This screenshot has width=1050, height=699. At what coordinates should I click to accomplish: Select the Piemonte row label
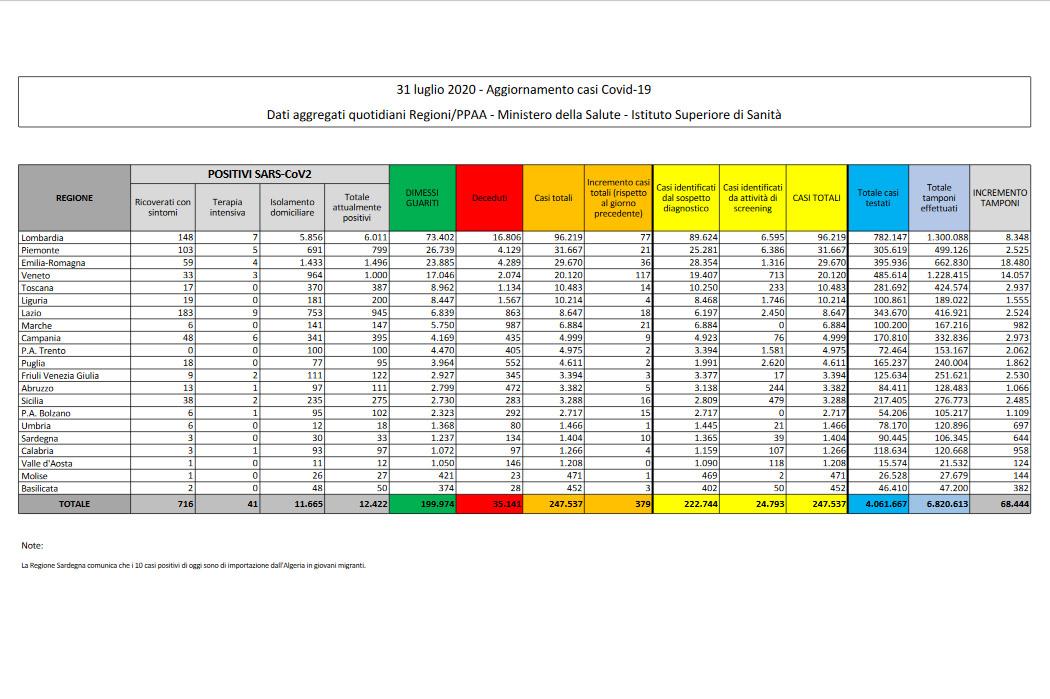(x=40, y=250)
